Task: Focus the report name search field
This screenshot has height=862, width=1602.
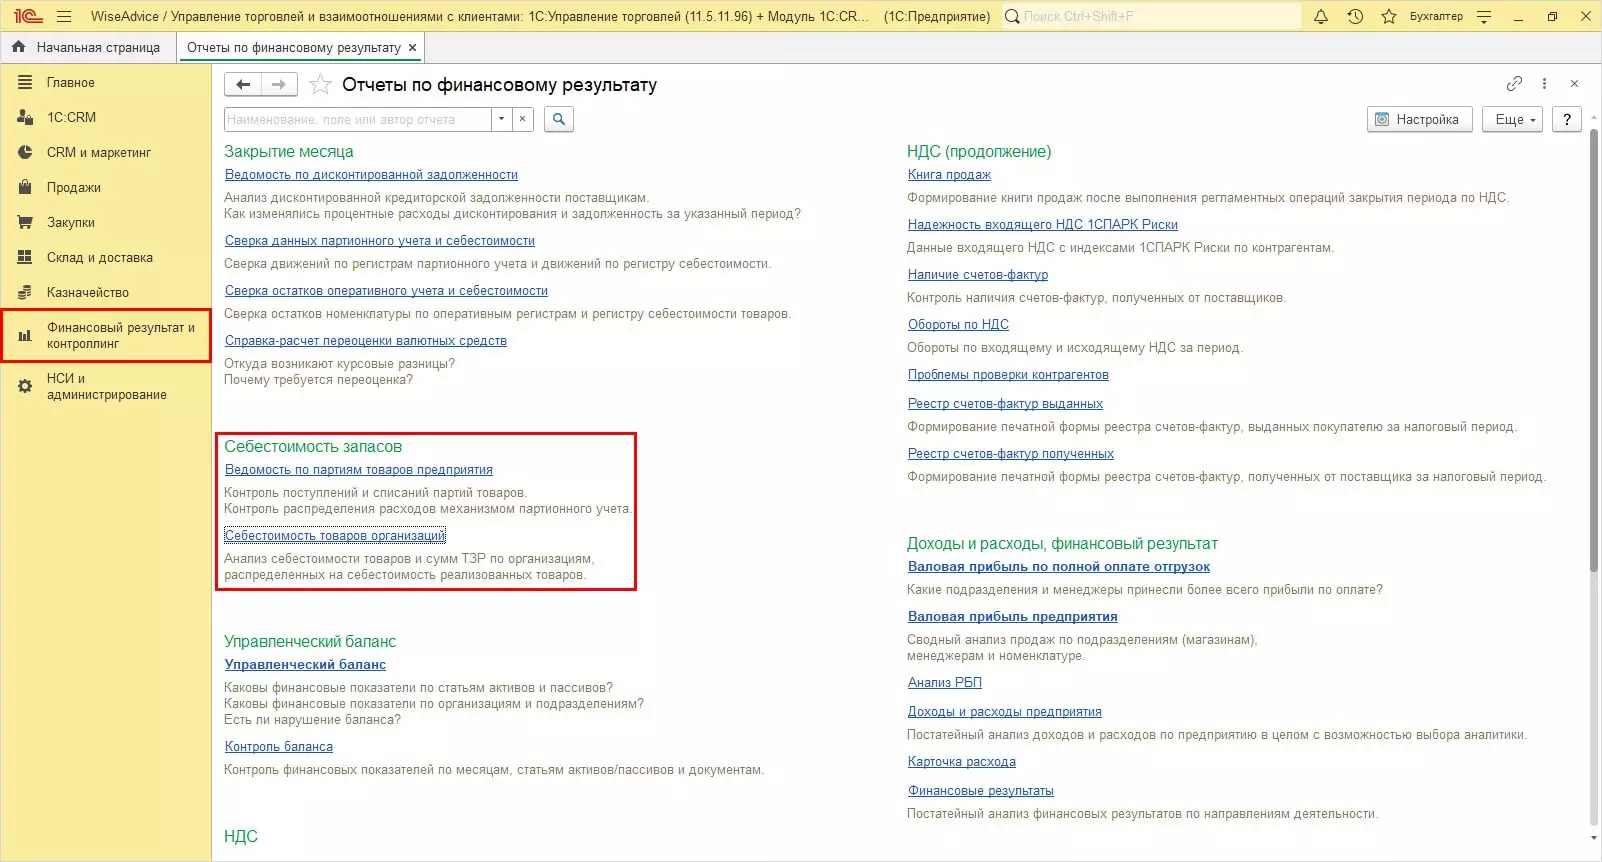Action: click(x=358, y=119)
